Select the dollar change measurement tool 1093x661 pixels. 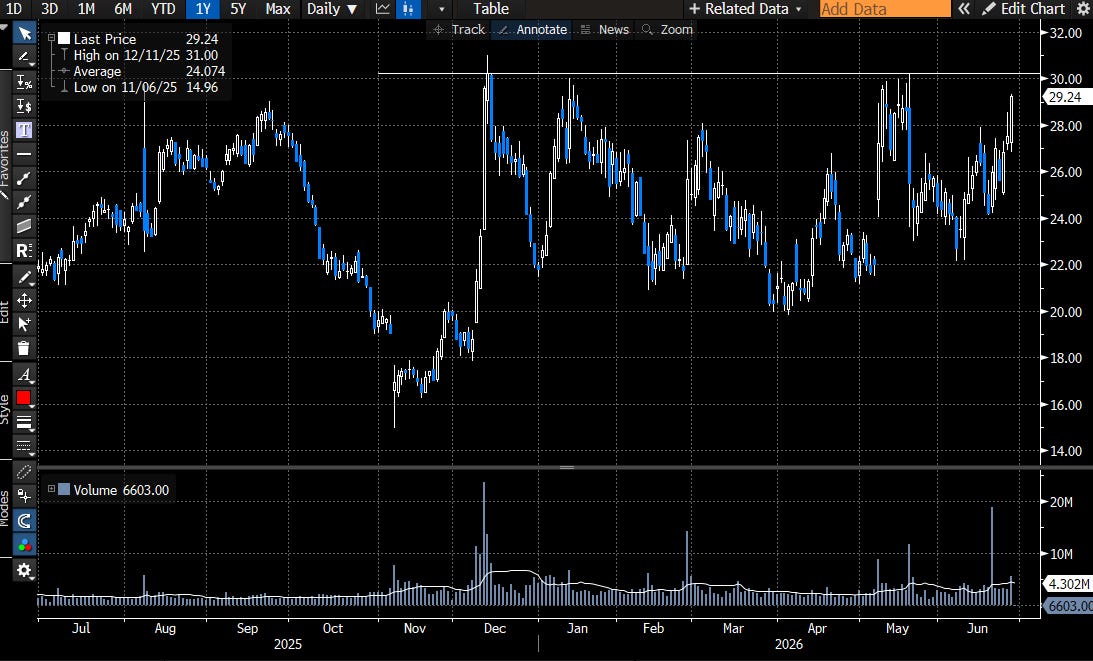(x=24, y=106)
